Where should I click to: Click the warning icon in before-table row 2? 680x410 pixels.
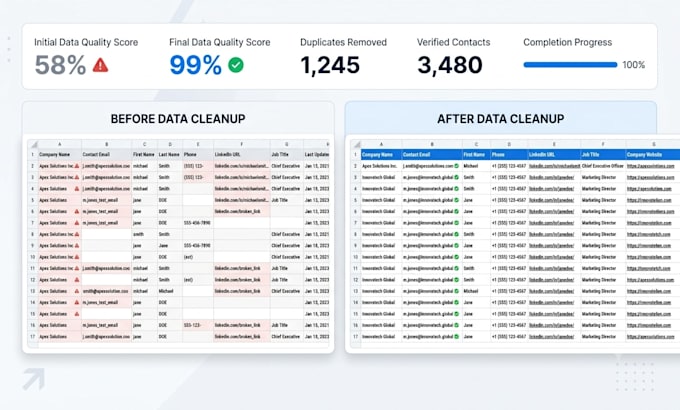click(77, 166)
